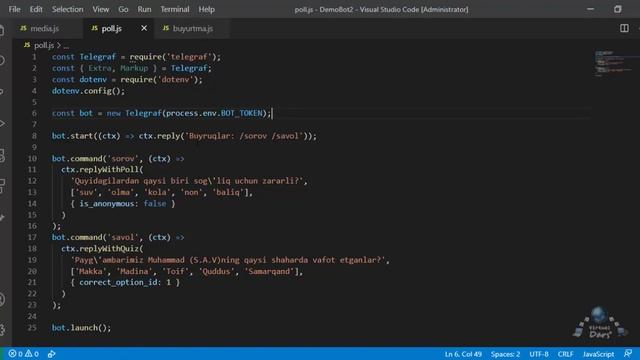Viewport: 640px width, 360px height.
Task: Click Ln 6, Col 49 in status bar
Action: coord(463,354)
